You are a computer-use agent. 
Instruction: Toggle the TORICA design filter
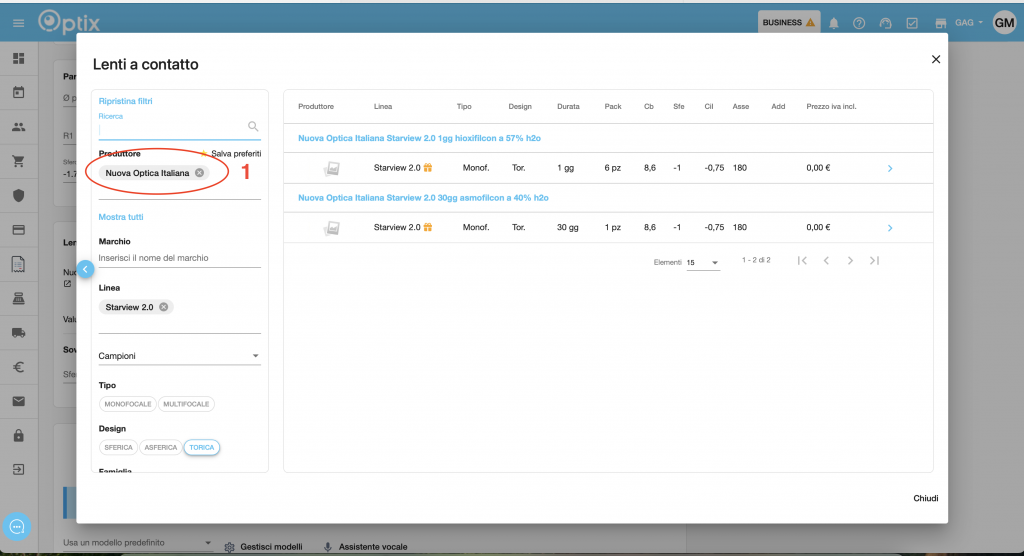(202, 447)
